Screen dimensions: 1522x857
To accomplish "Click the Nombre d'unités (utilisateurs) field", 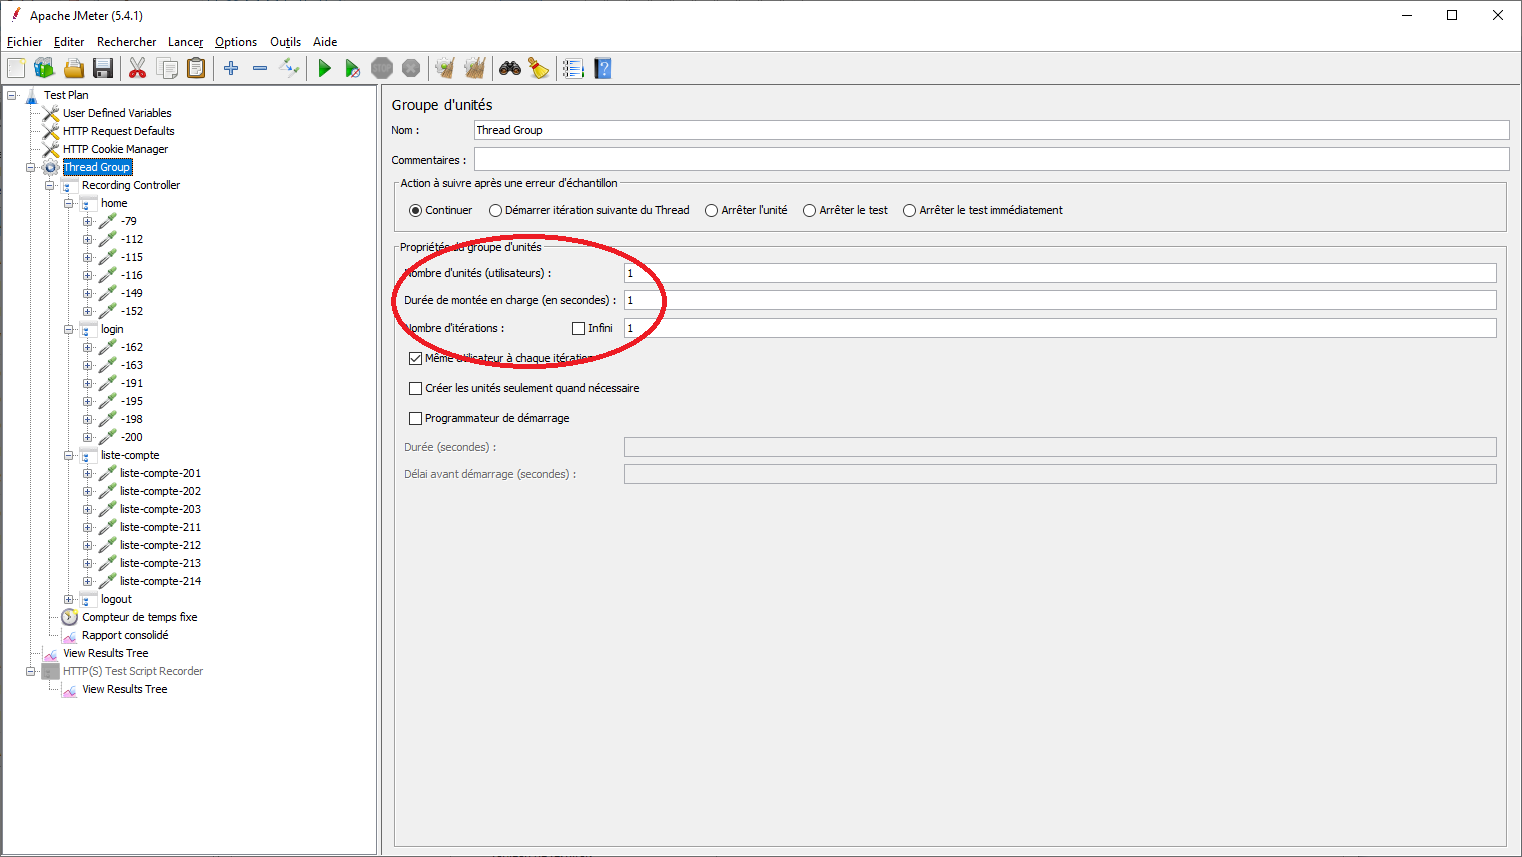I will point(1060,273).
